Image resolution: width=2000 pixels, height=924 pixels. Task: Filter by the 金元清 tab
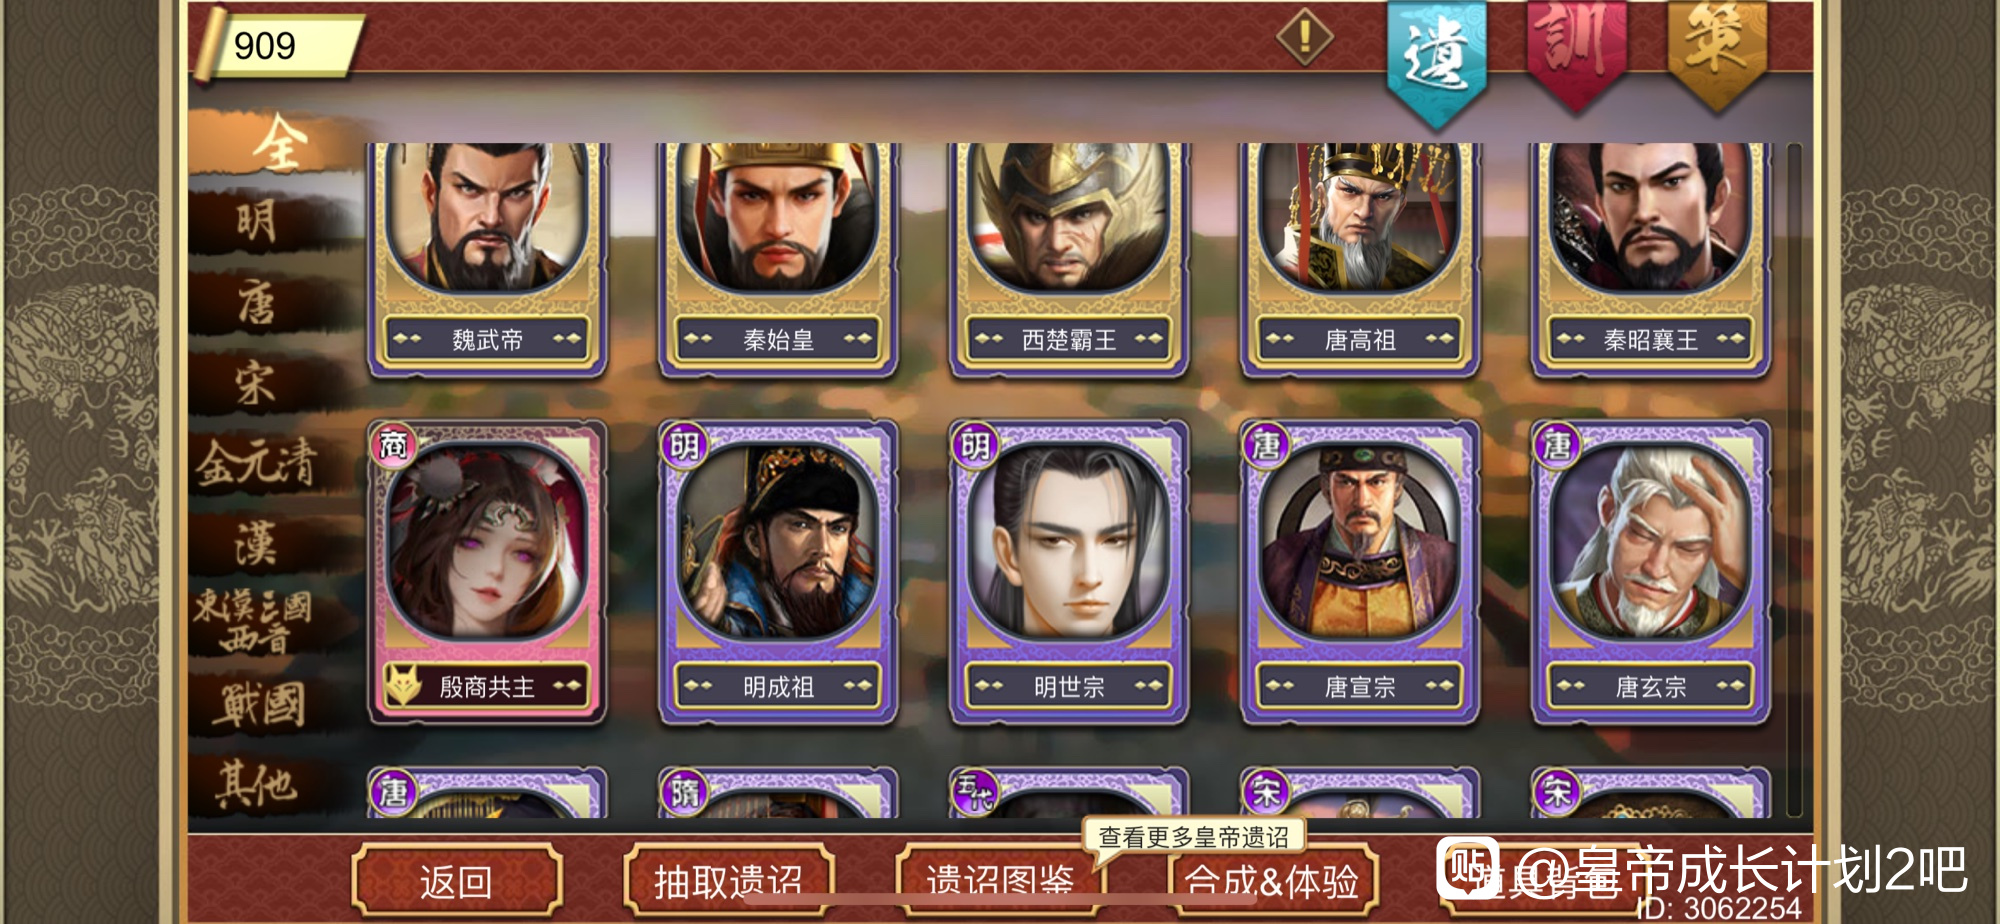[x=257, y=464]
